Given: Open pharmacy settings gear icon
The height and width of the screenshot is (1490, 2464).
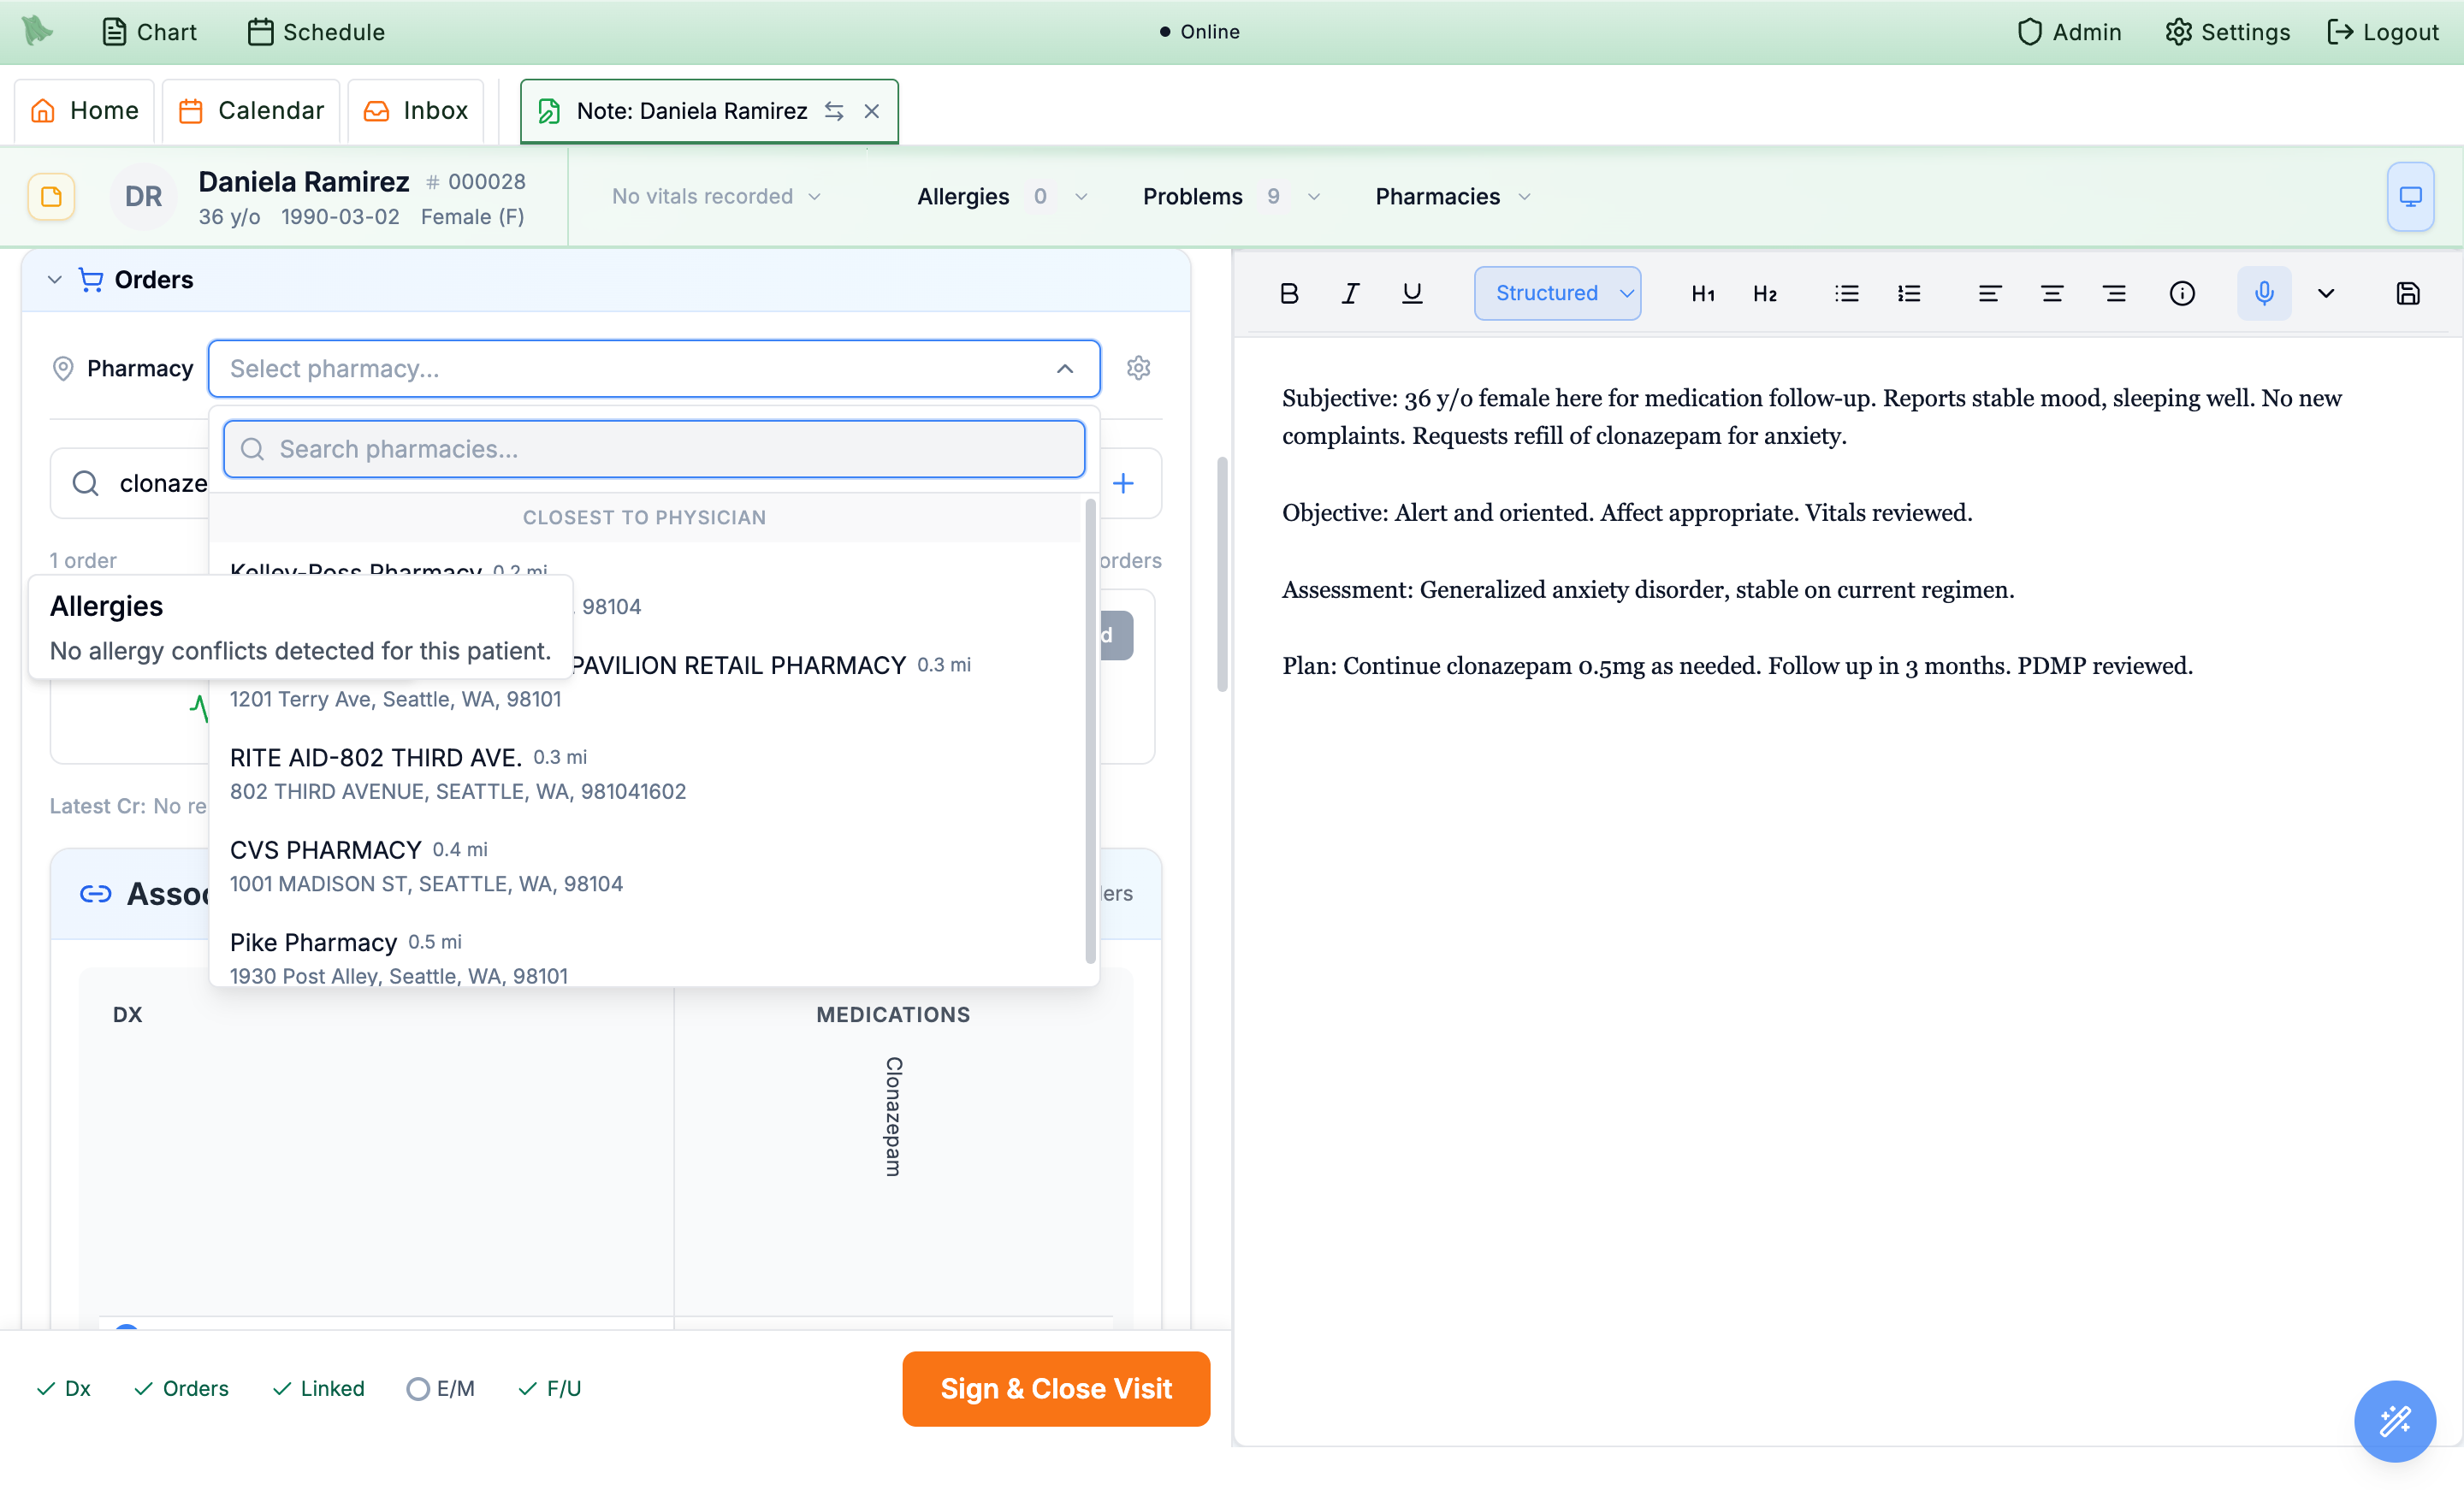Looking at the screenshot, I should pos(1138,368).
